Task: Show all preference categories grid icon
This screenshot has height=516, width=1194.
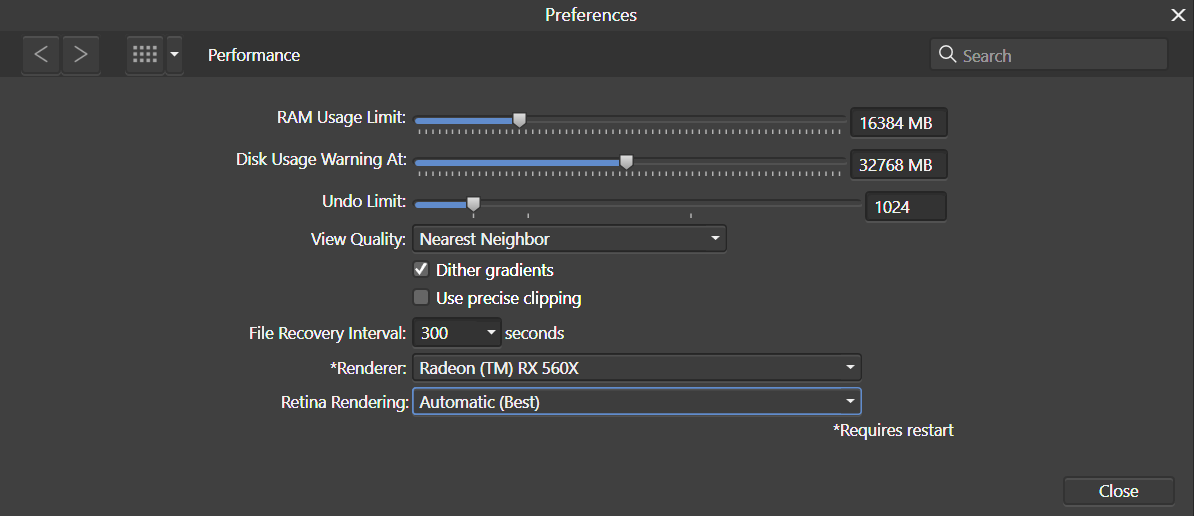Action: [145, 55]
